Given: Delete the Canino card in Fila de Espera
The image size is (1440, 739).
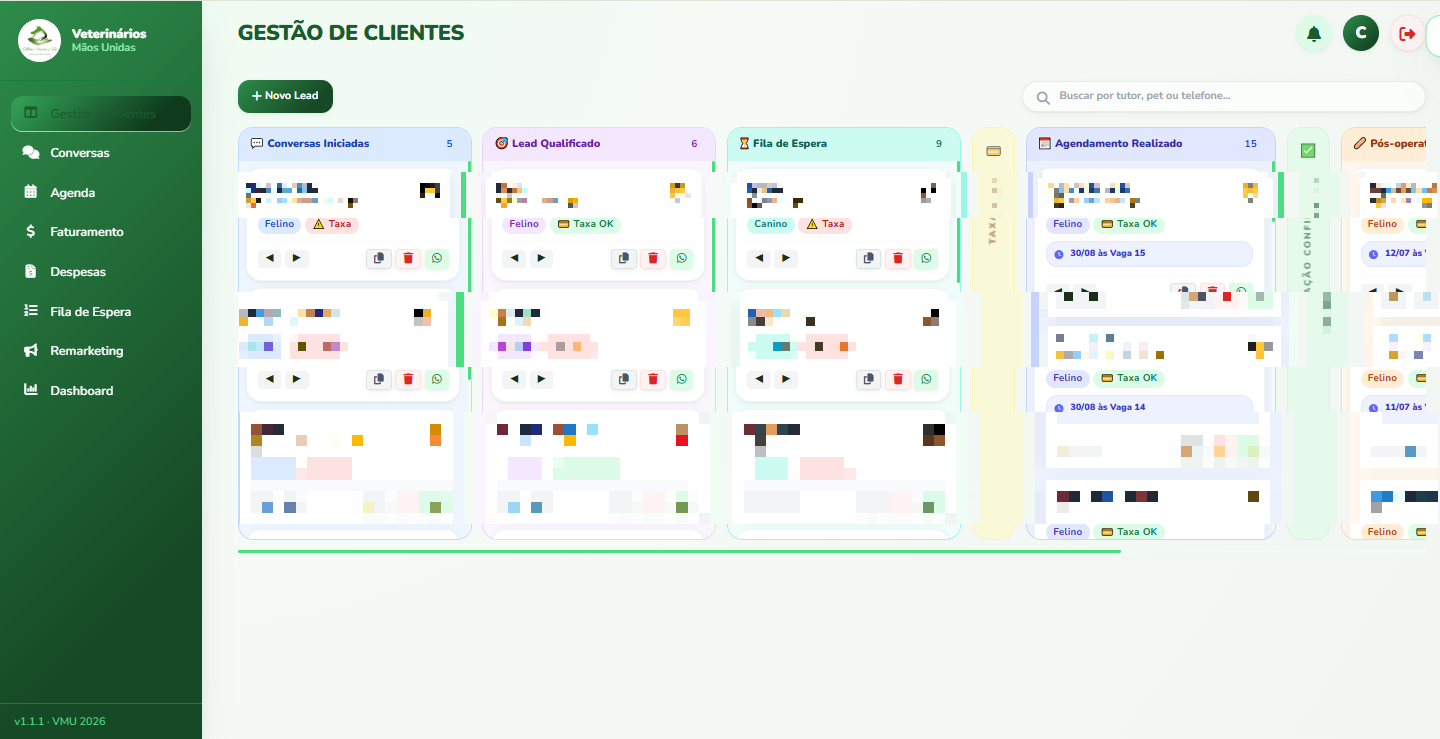Looking at the screenshot, I should click(897, 258).
